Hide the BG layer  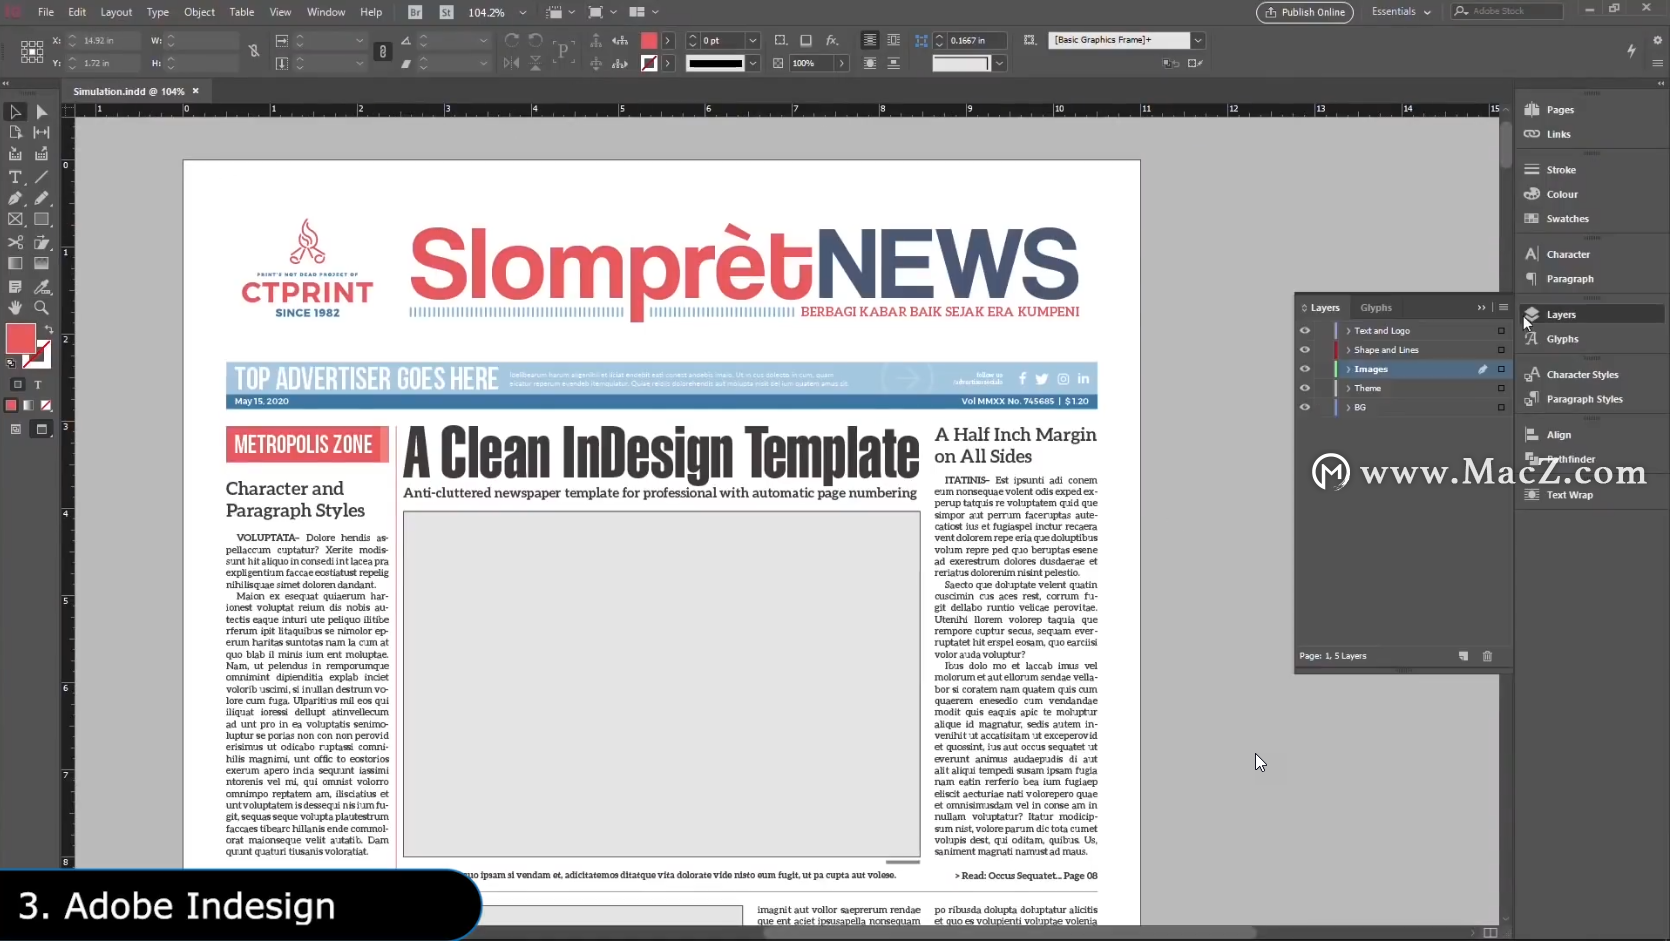click(x=1304, y=407)
